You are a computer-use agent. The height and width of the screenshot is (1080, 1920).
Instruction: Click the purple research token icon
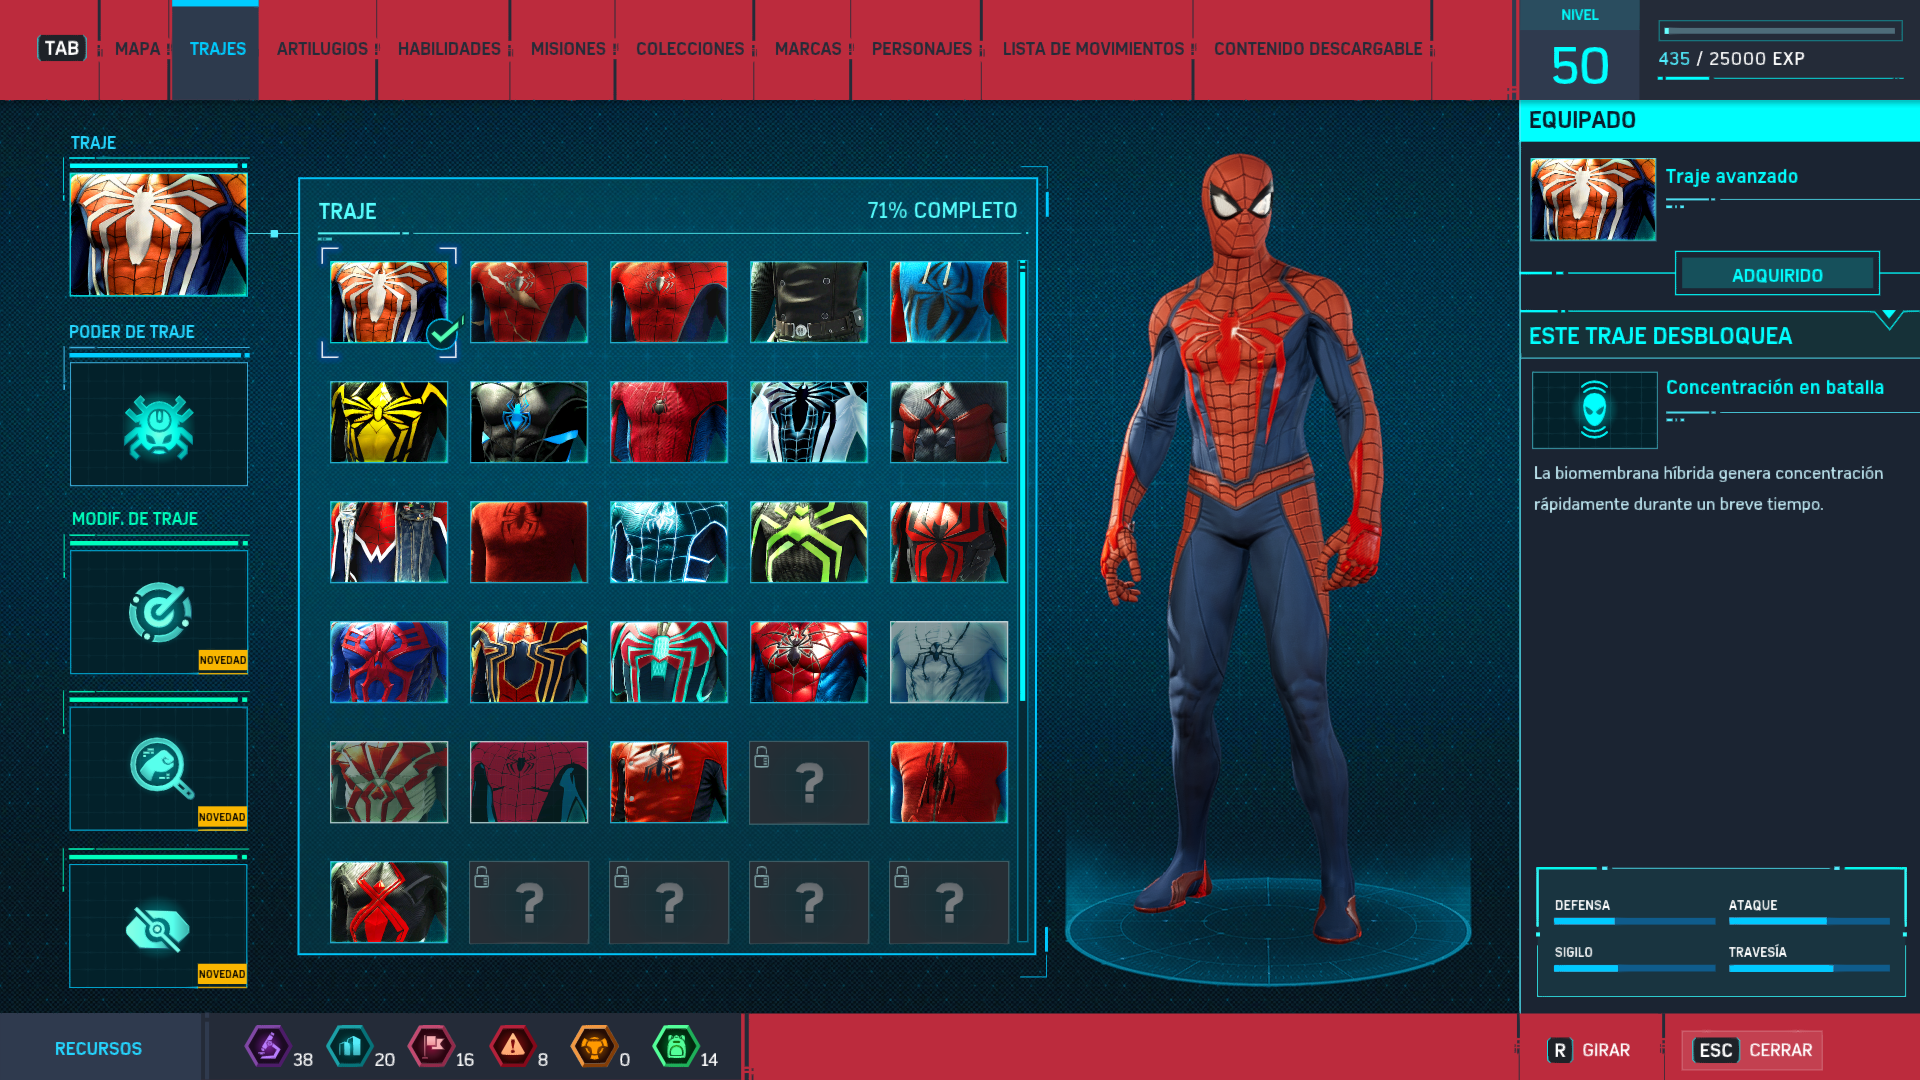tap(268, 1047)
